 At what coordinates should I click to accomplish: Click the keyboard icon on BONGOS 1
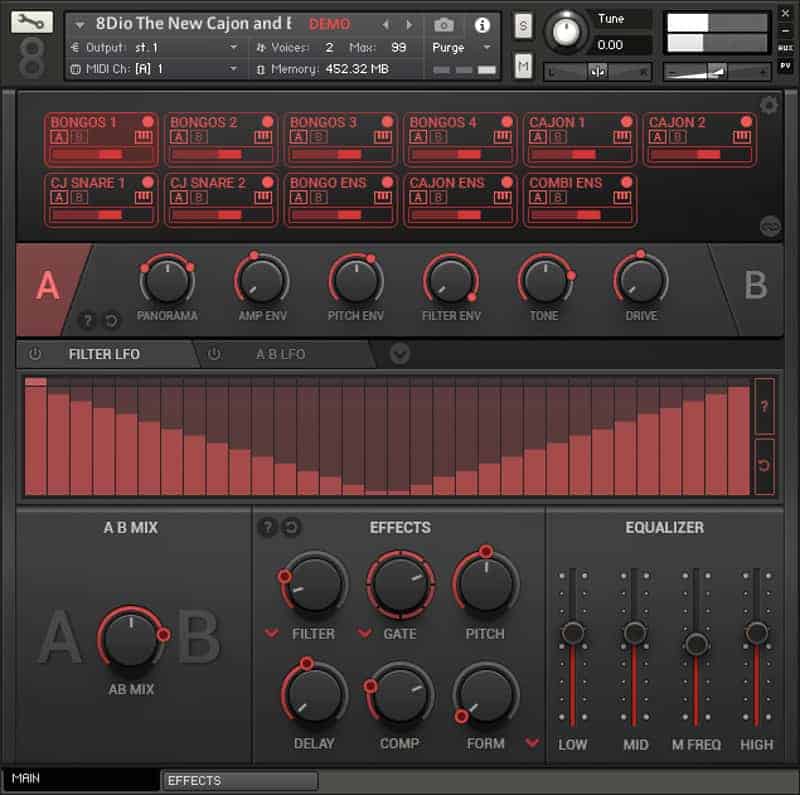tap(143, 137)
